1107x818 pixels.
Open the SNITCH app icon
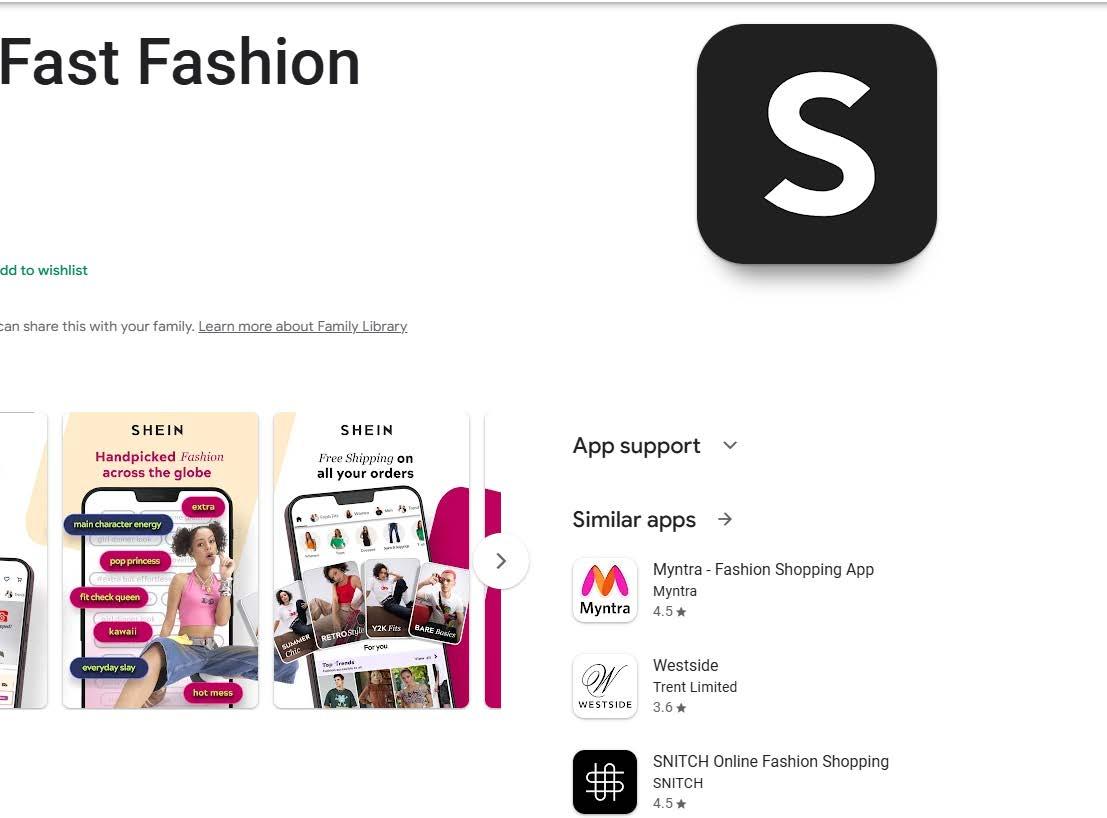(x=604, y=782)
